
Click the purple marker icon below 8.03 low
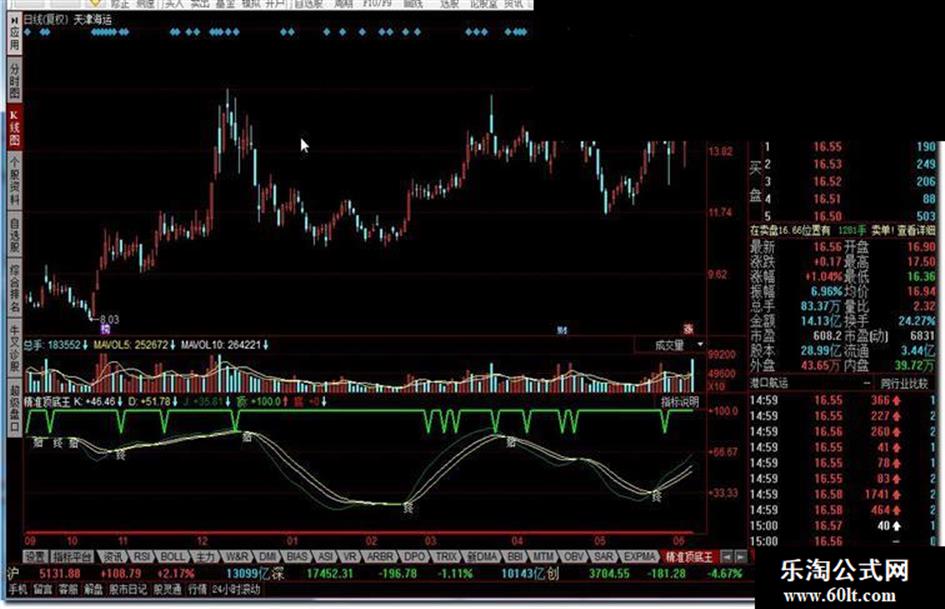click(x=105, y=329)
